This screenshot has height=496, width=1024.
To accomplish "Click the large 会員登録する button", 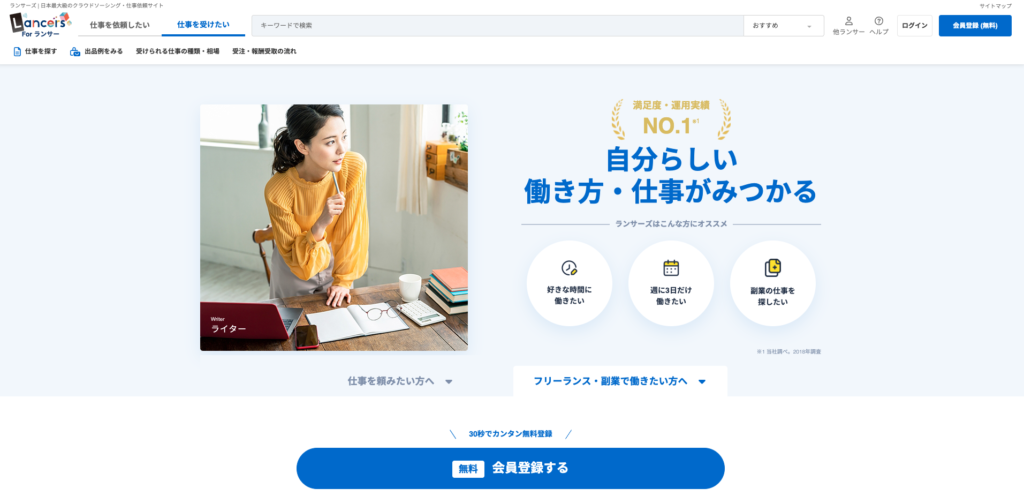I will point(510,468).
